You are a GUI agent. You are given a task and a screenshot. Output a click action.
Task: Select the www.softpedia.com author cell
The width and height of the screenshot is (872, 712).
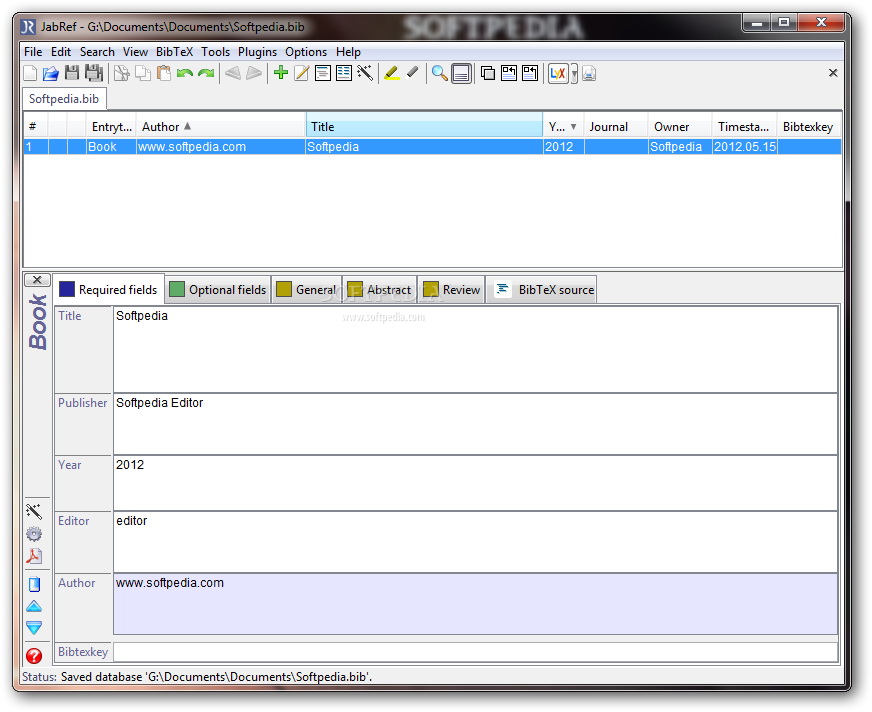tap(221, 147)
